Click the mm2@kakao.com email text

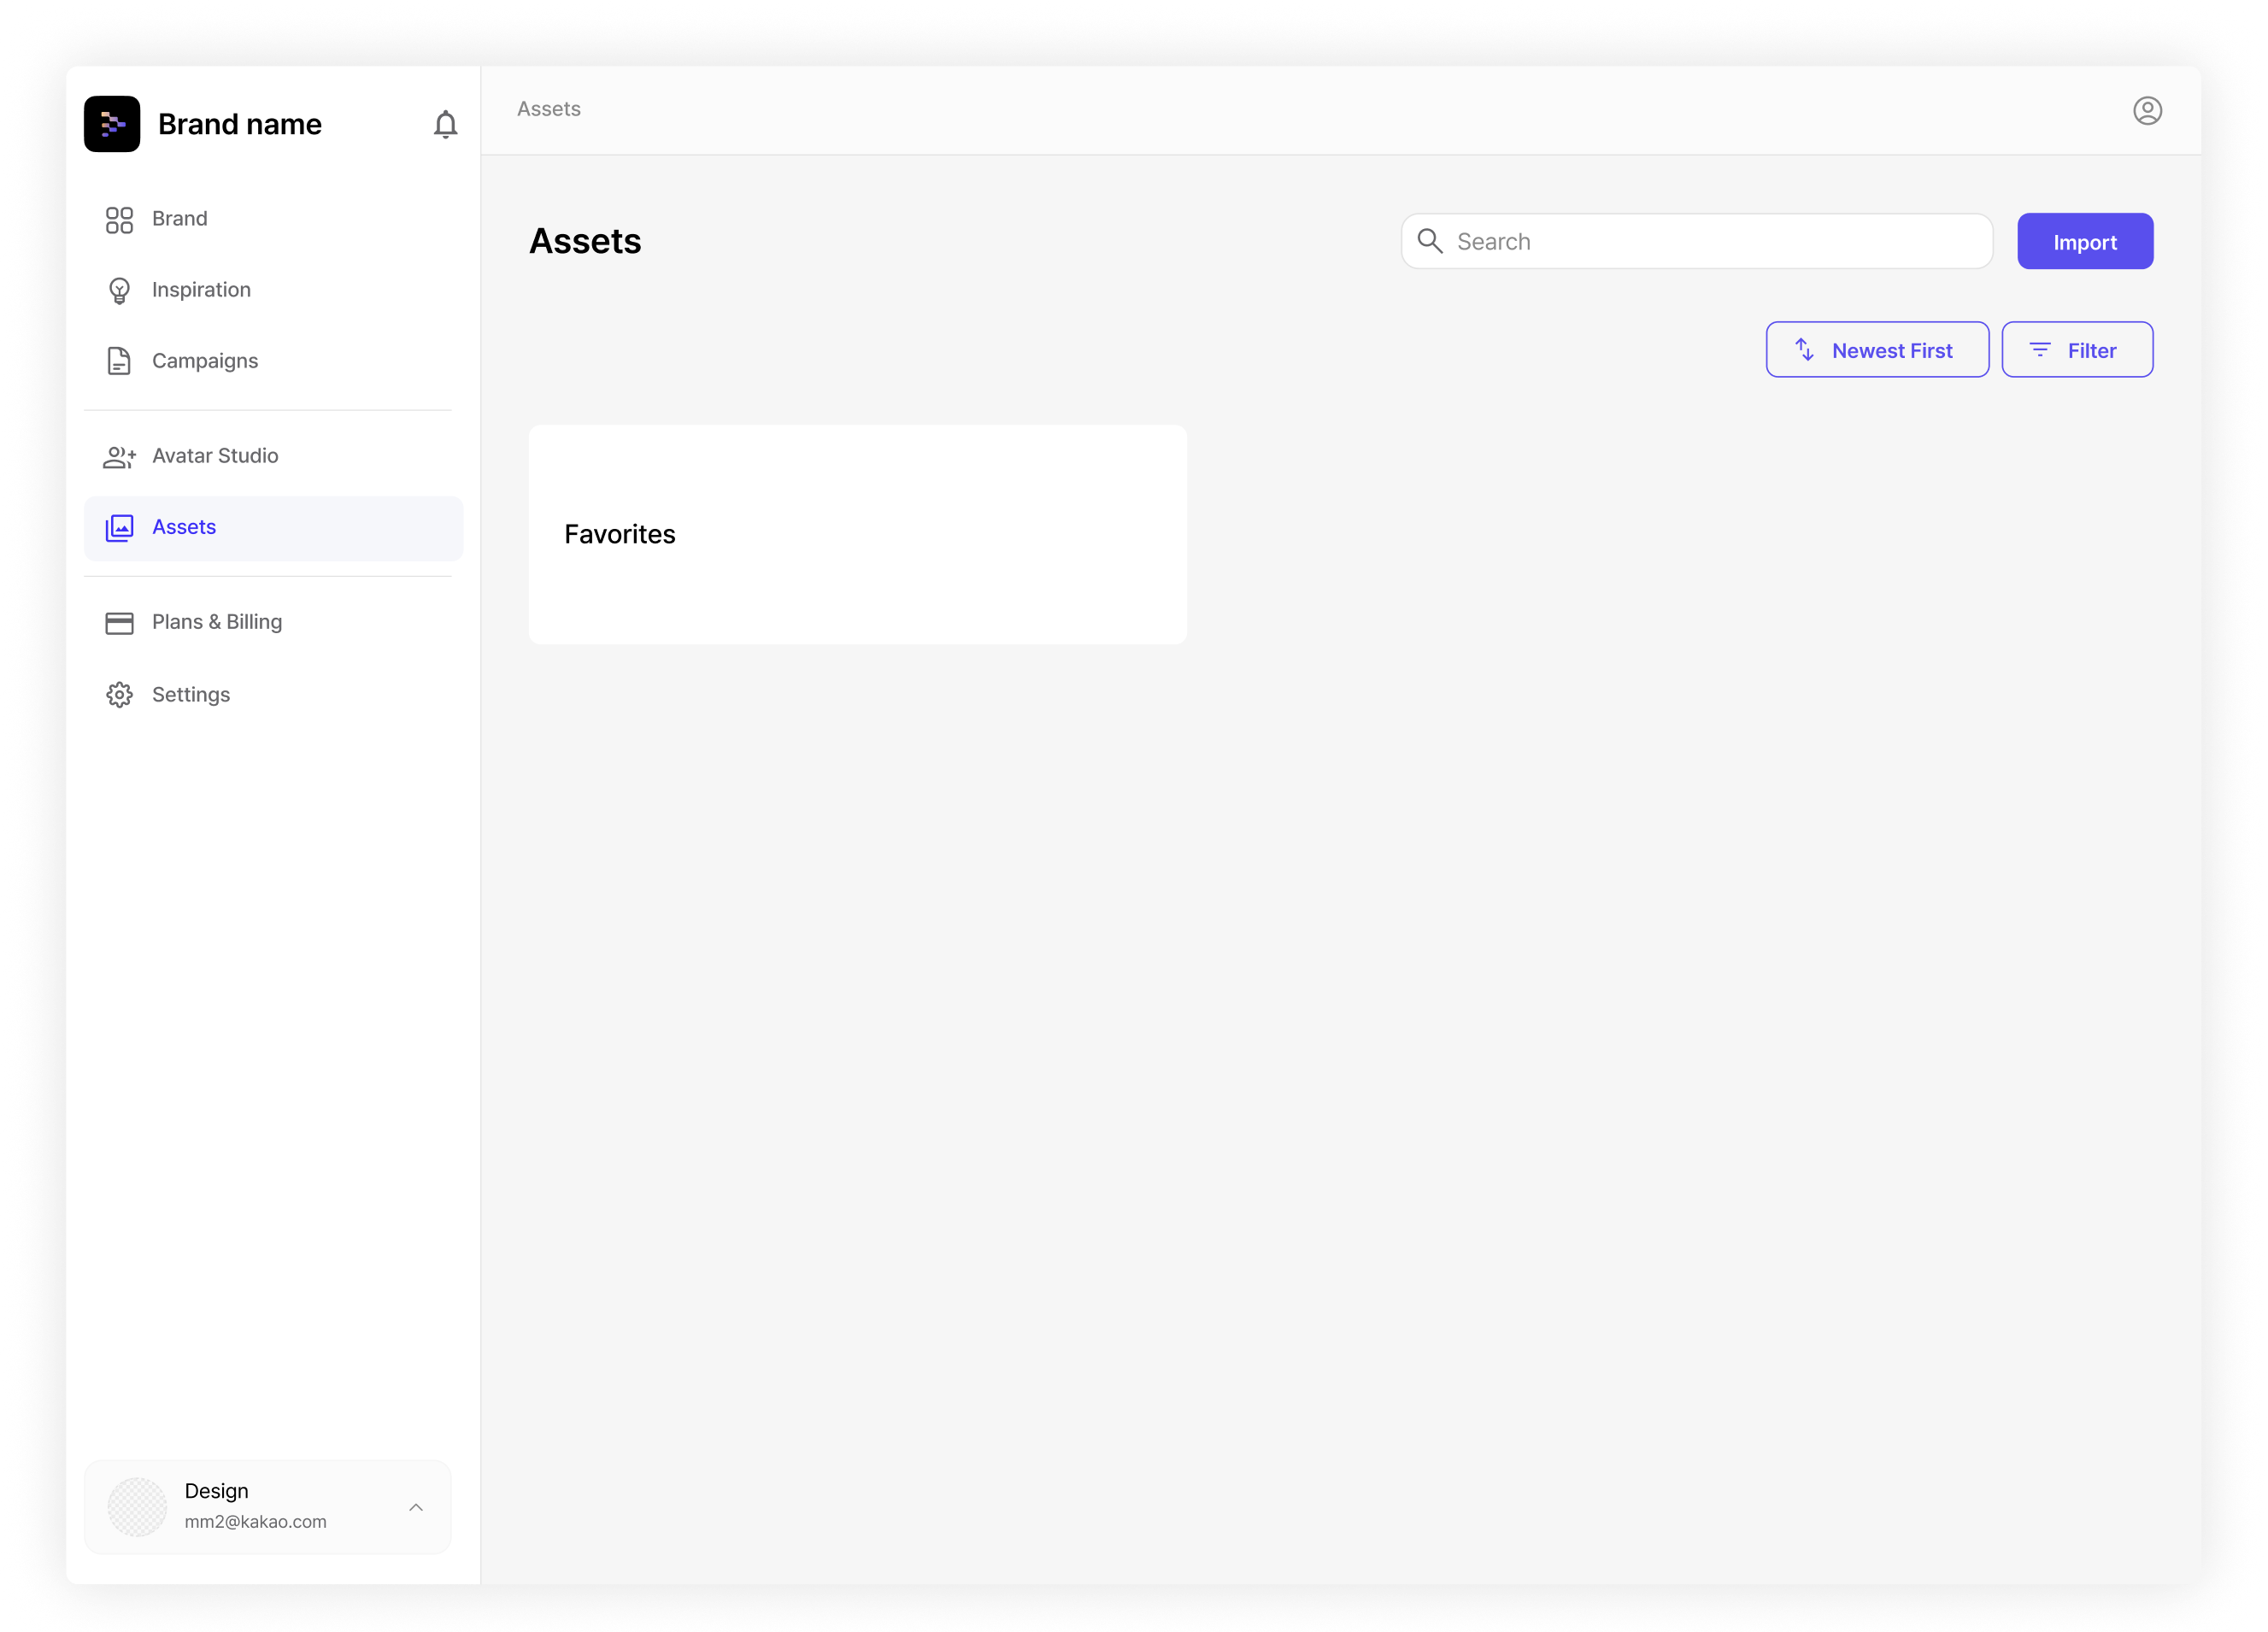256,1521
